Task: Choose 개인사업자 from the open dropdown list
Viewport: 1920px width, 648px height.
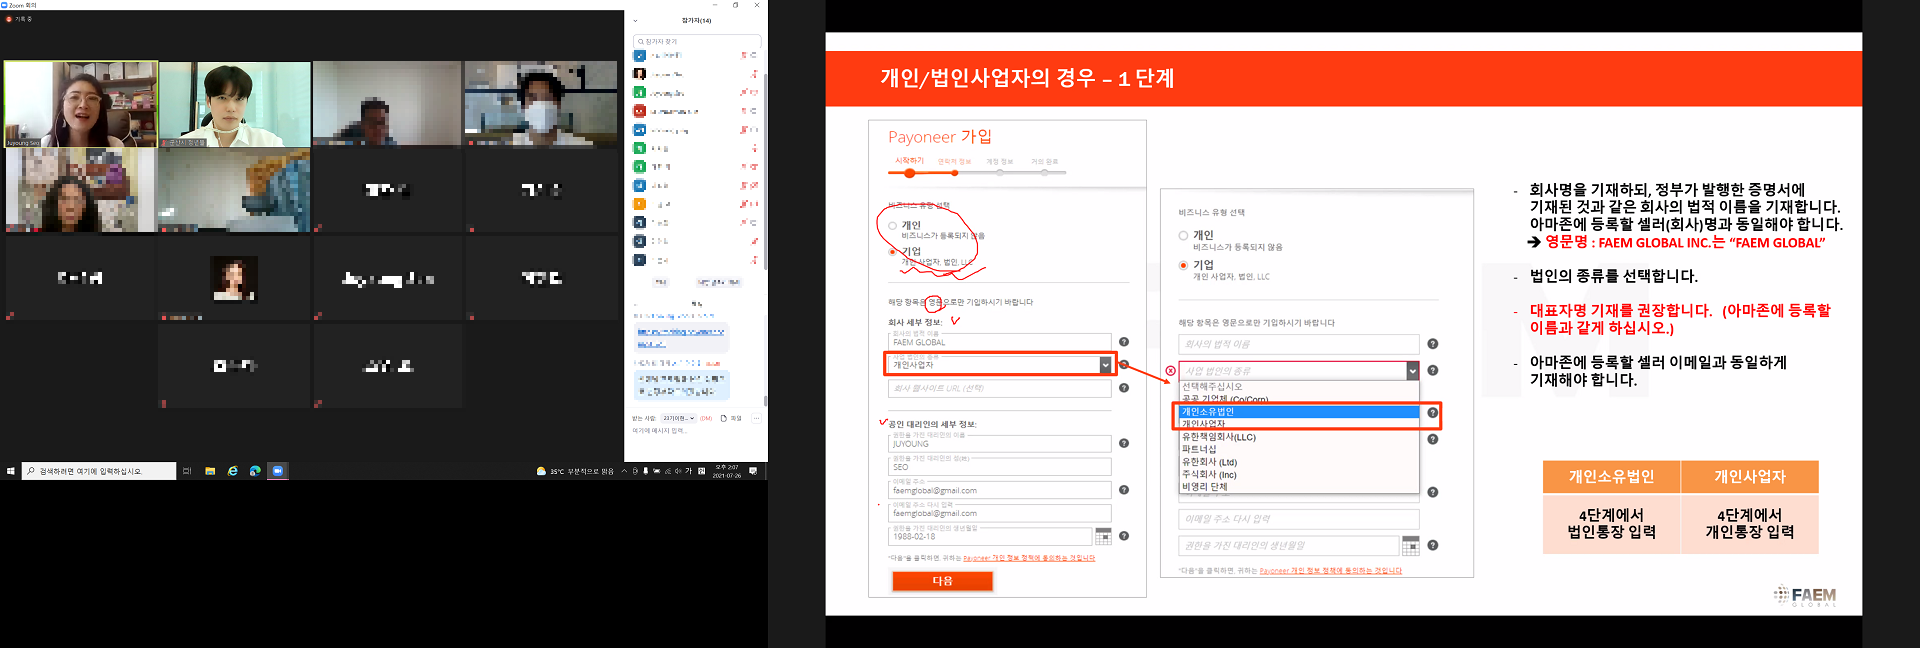Action: click(x=1299, y=424)
